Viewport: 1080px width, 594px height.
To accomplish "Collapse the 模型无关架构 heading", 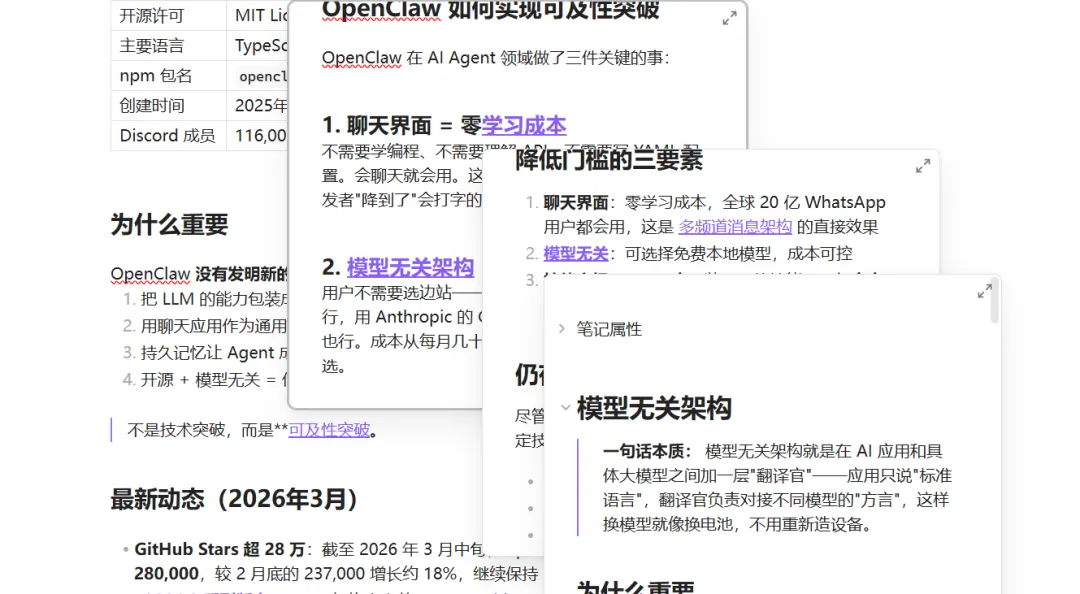I will pos(565,407).
